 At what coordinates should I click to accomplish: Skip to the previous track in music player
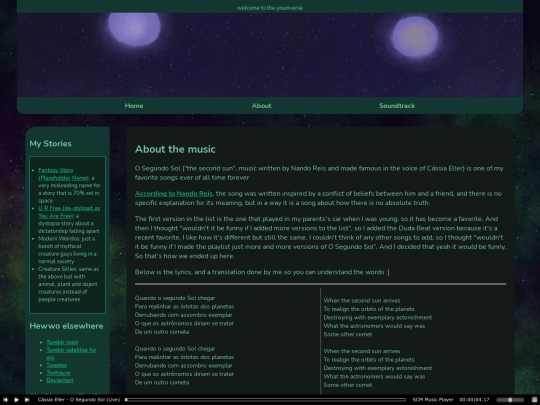pyautogui.click(x=5, y=399)
